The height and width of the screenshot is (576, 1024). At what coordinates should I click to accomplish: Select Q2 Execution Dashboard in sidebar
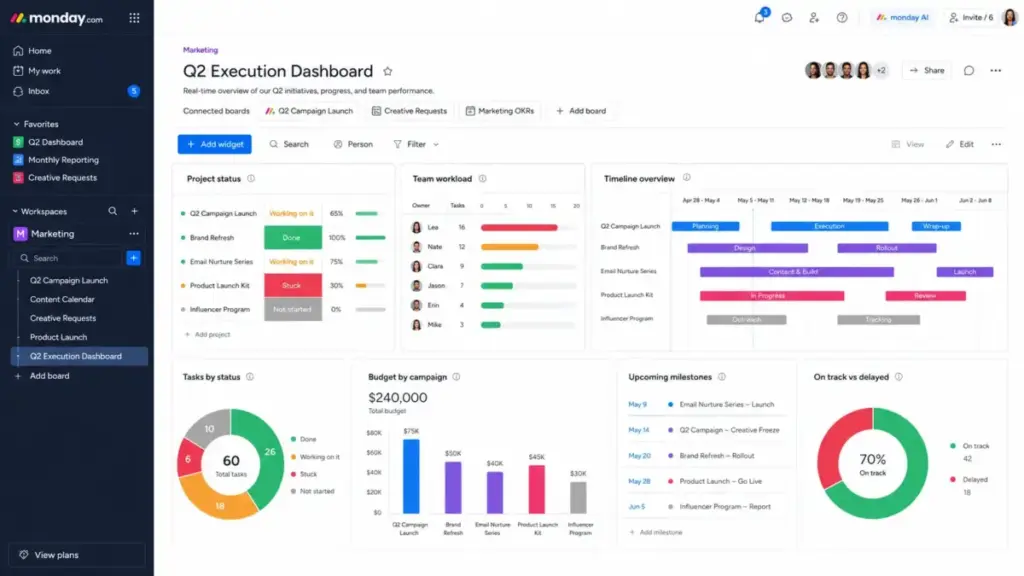[x=79, y=356]
